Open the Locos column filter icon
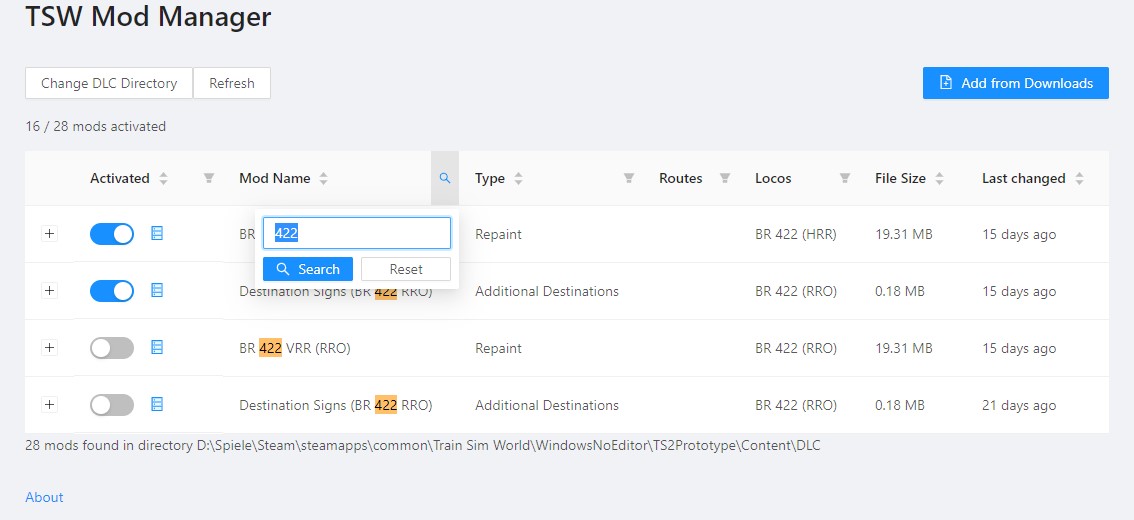1134x520 pixels. pyautogui.click(x=845, y=178)
